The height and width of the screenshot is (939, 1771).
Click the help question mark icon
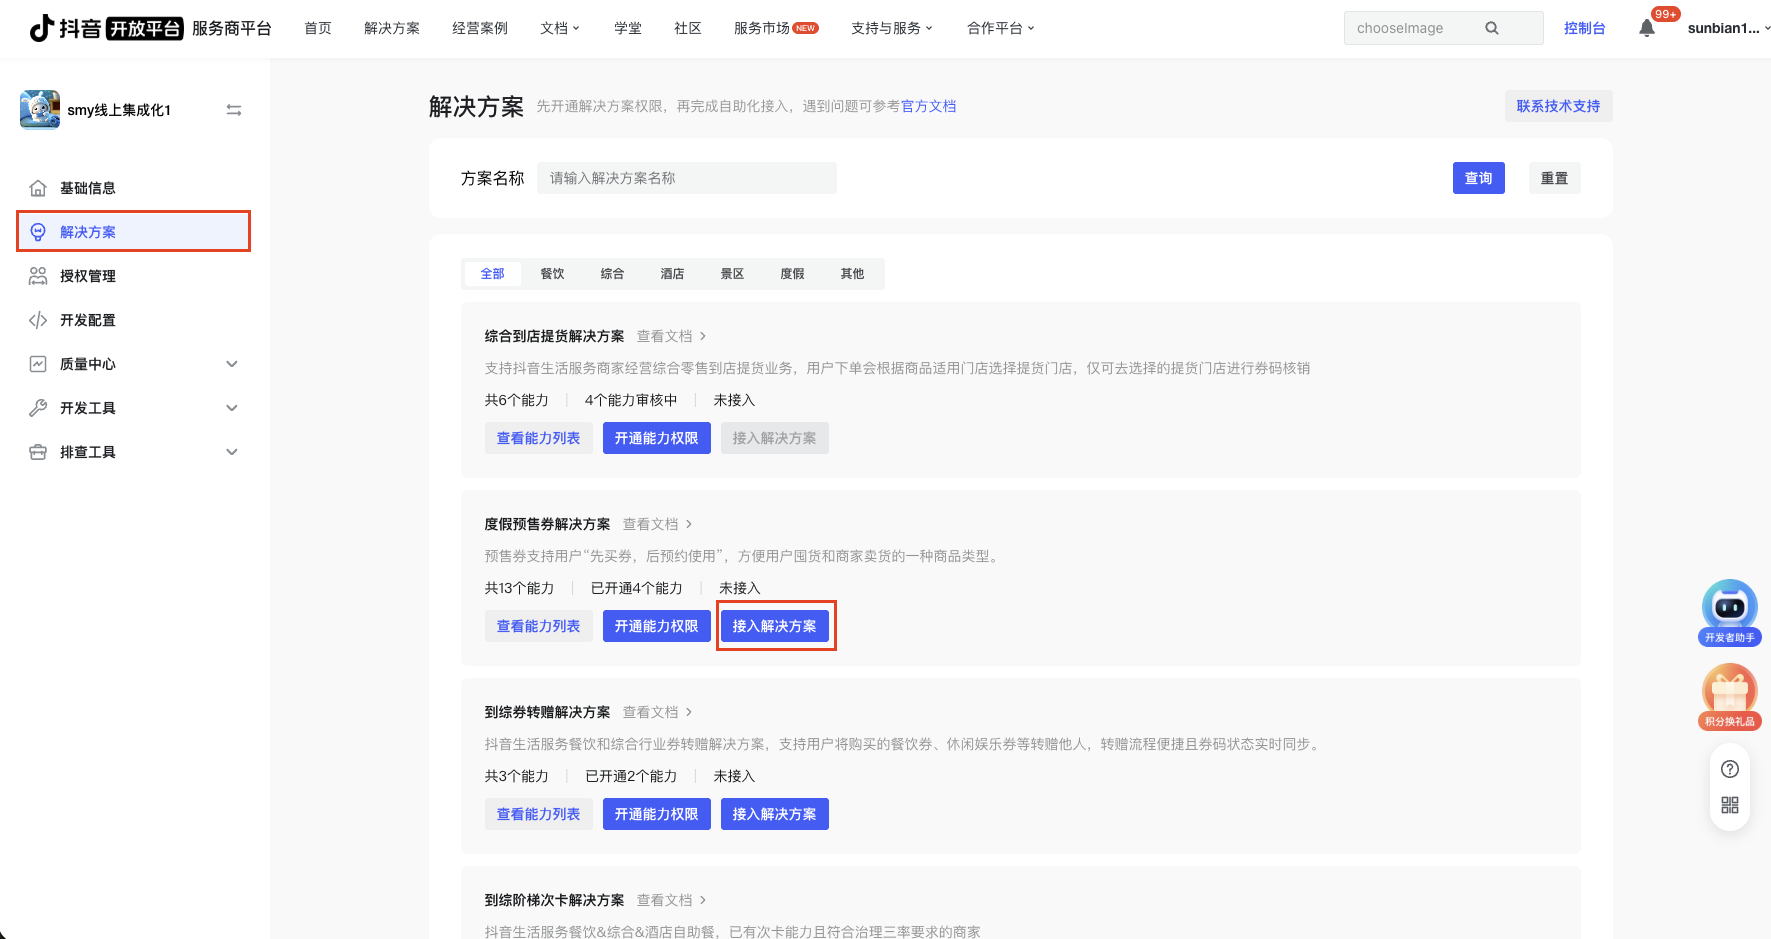pos(1729,769)
